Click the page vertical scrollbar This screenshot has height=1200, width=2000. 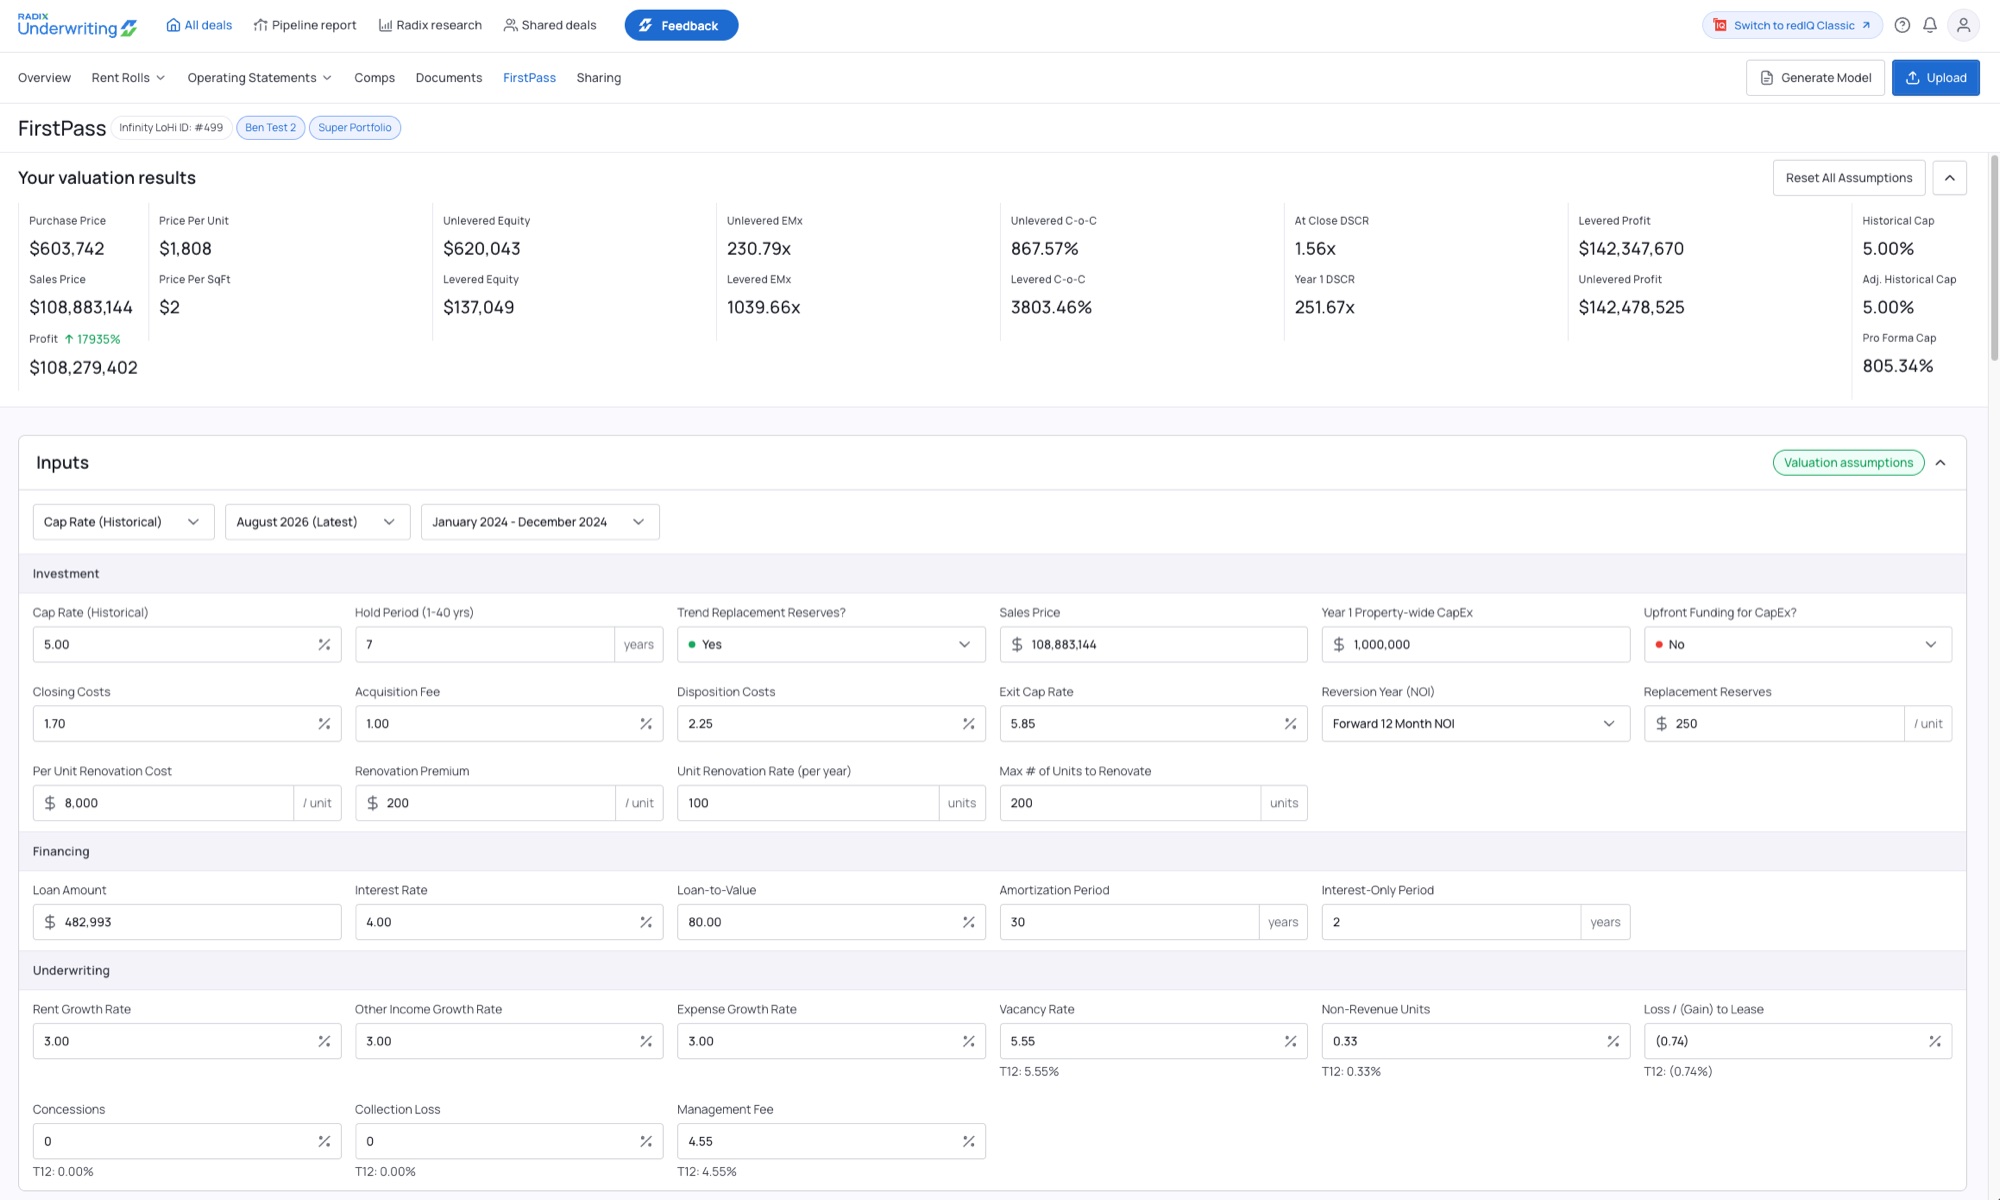point(1994,260)
